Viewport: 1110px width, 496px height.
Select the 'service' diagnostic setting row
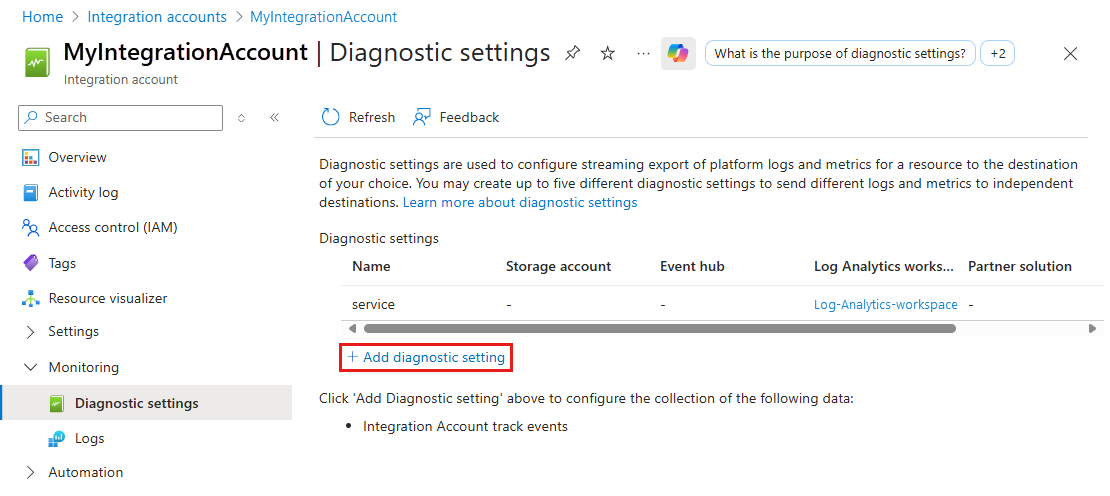[x=720, y=304]
